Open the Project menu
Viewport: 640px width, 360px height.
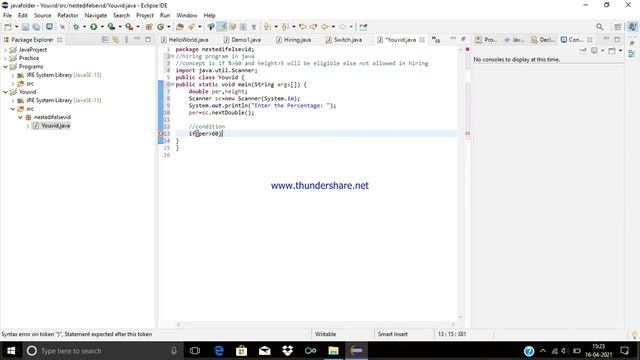pos(145,16)
